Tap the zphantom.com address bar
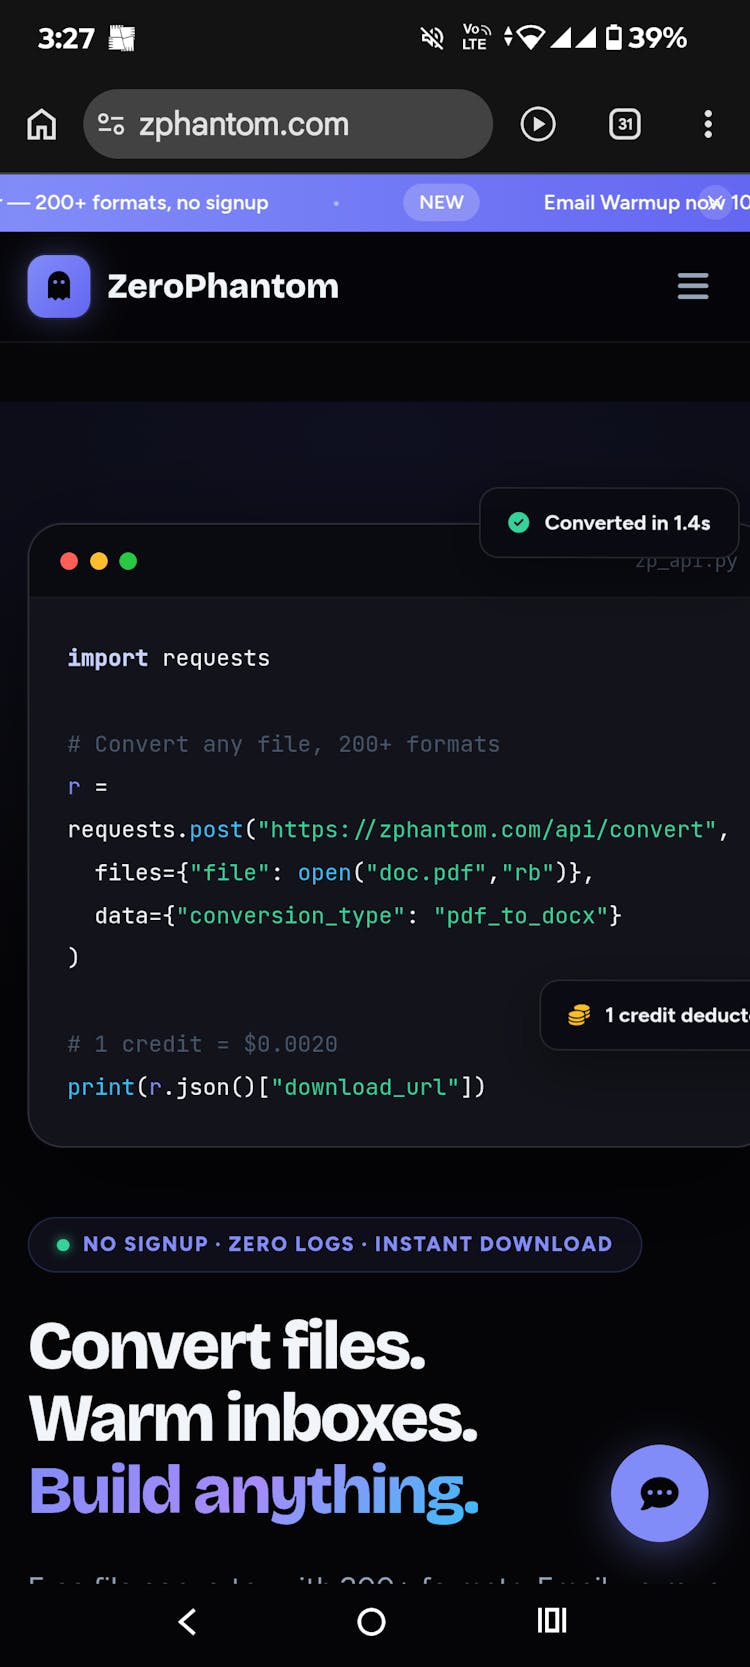 click(x=290, y=124)
